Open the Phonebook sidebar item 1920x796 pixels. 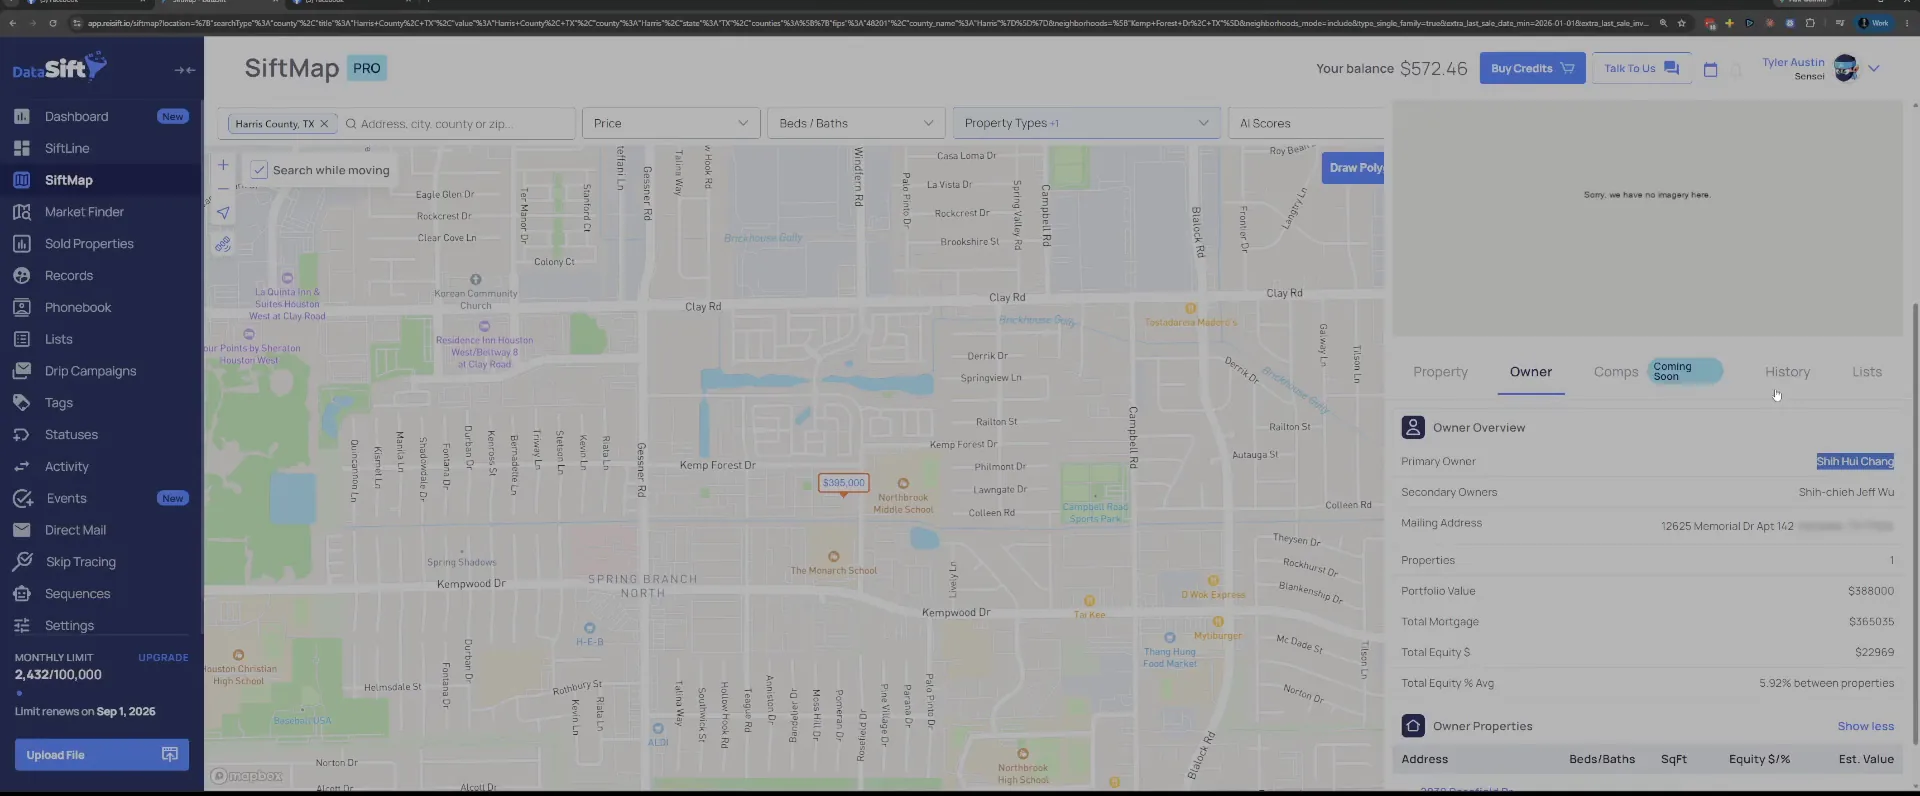(78, 308)
